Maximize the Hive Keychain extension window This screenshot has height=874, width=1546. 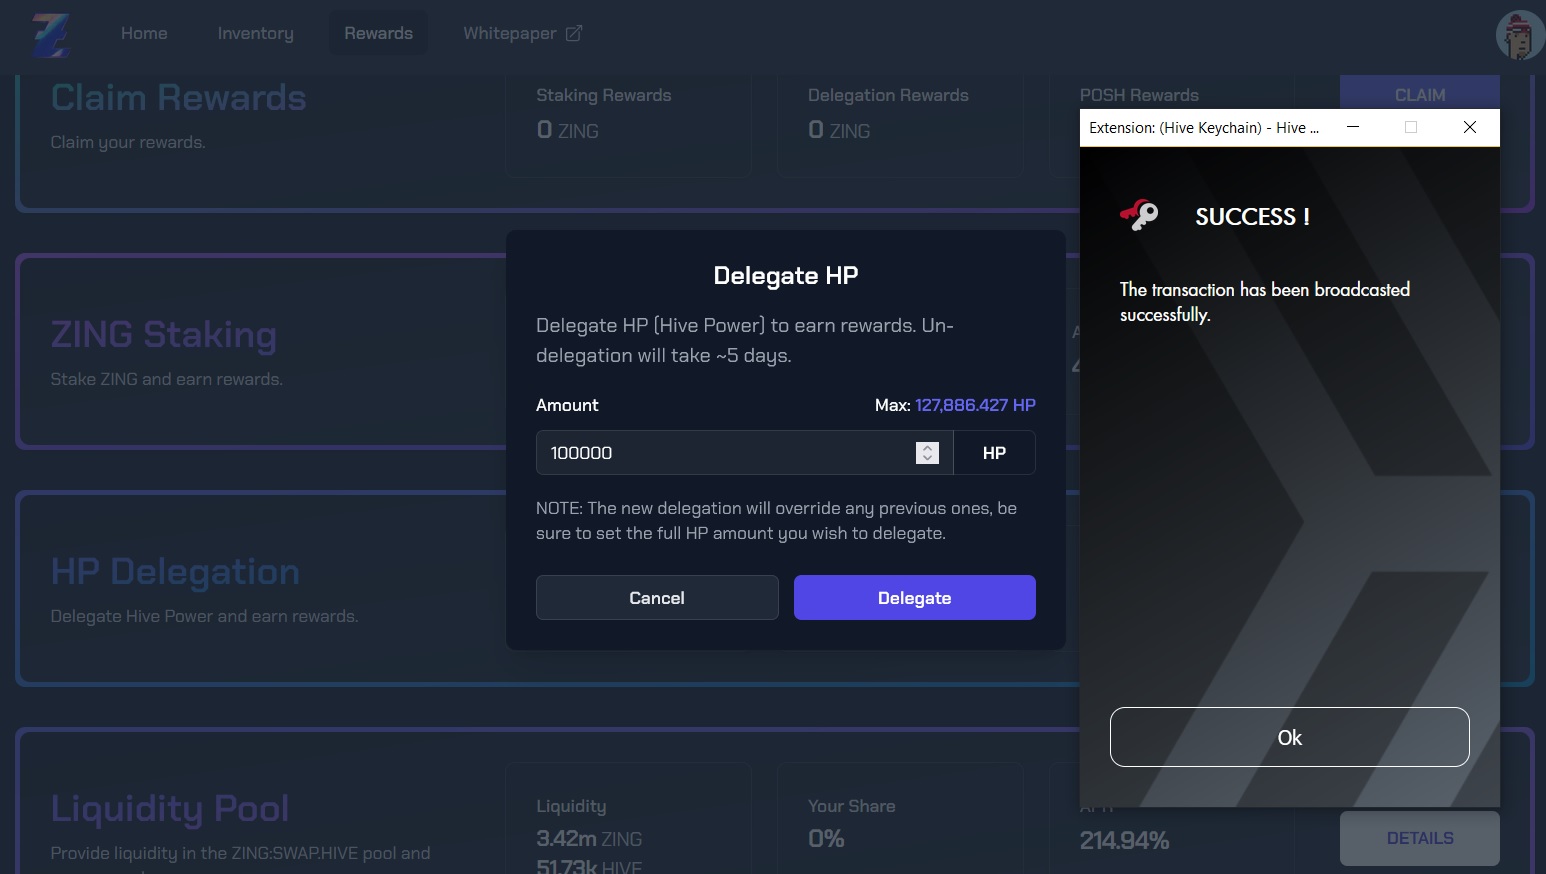1411,127
